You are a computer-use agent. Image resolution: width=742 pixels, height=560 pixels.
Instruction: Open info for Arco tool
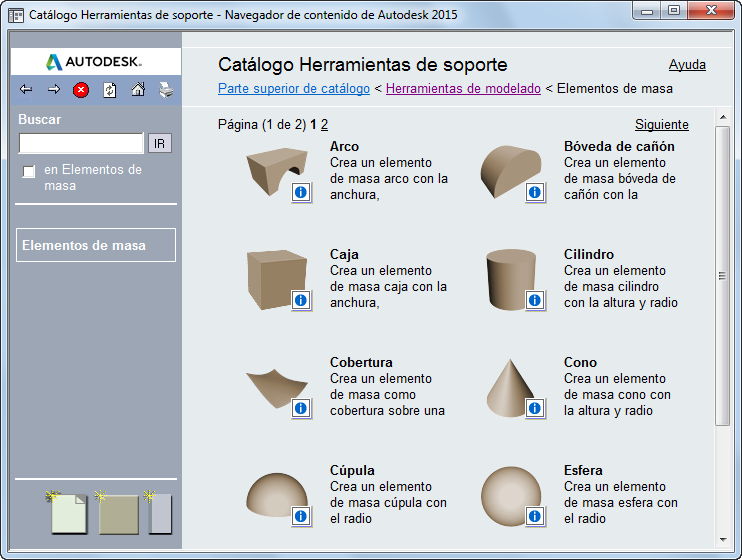tap(301, 193)
